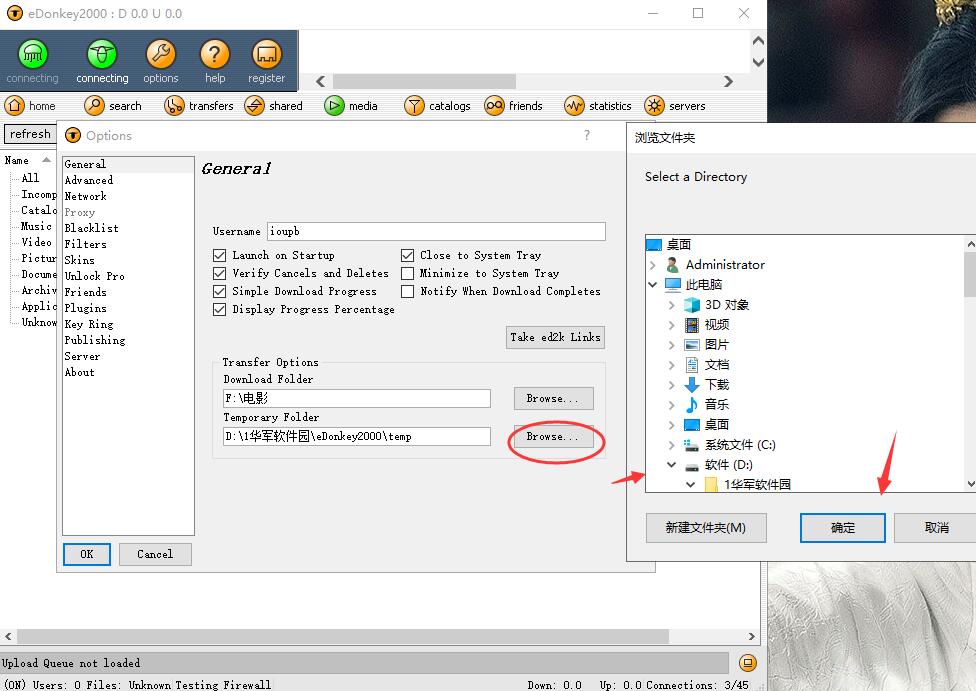Enable Notify When Download Completes
Viewport: 976px width, 691px height.
(x=407, y=291)
